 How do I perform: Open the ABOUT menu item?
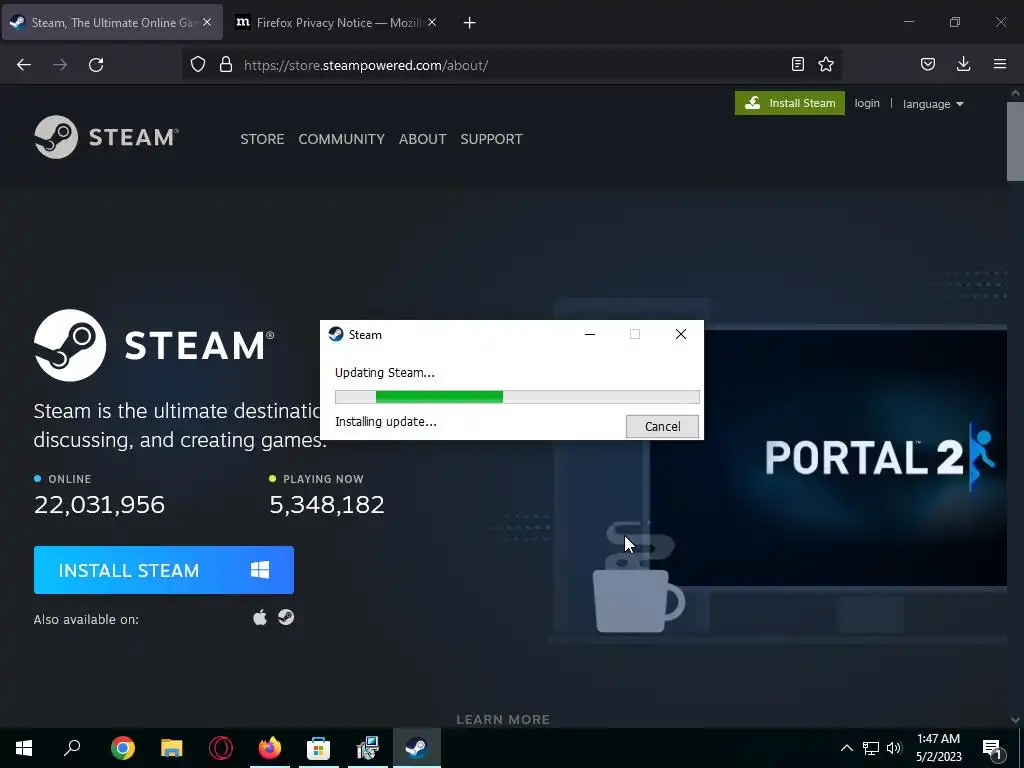tap(423, 139)
